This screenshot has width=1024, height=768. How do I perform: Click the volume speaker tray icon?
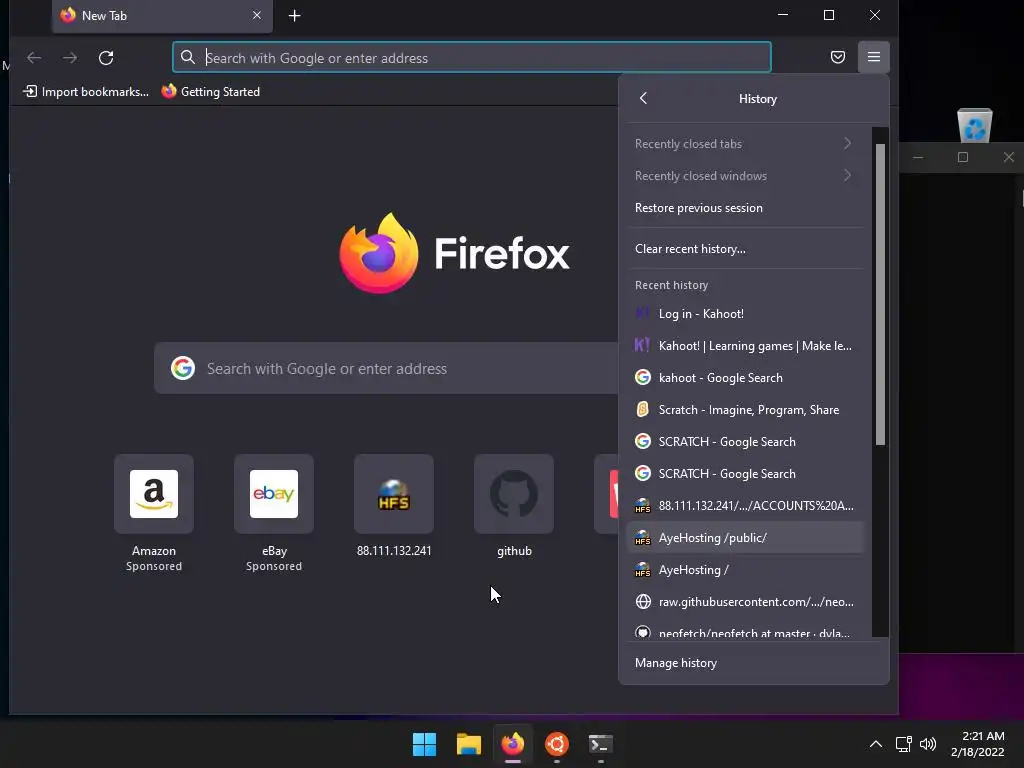pos(927,744)
